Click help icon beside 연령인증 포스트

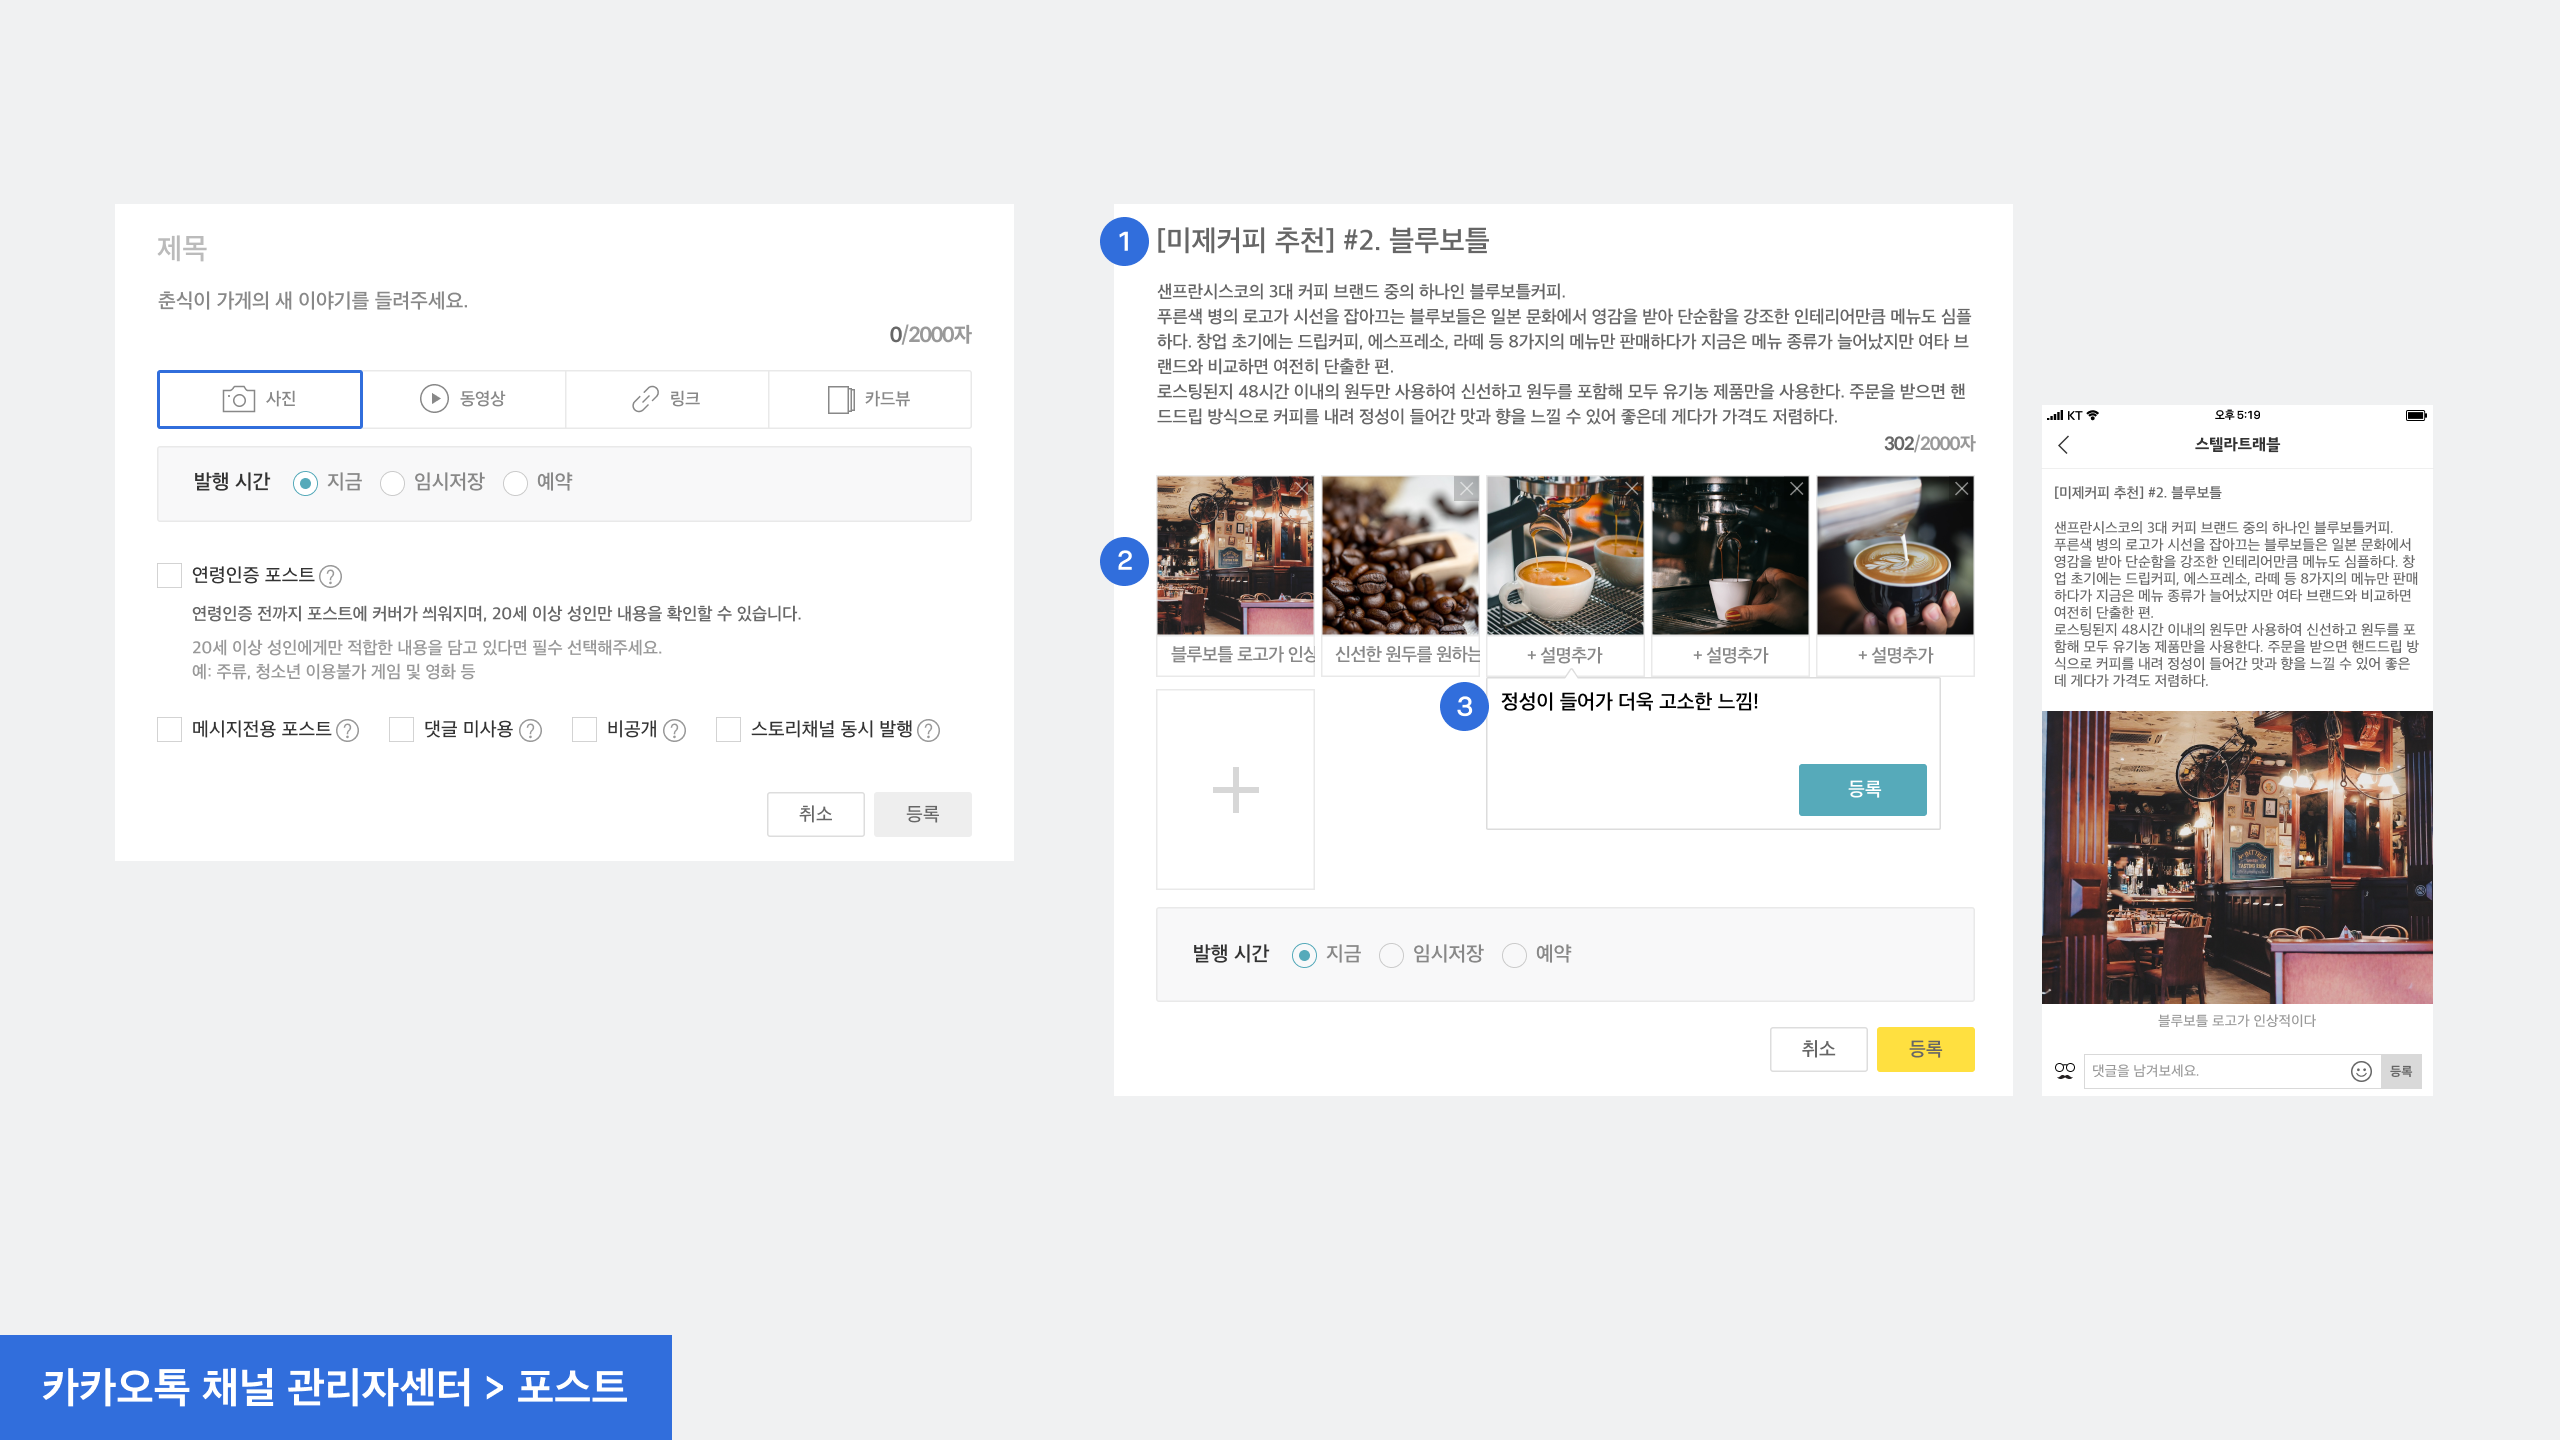tap(330, 576)
